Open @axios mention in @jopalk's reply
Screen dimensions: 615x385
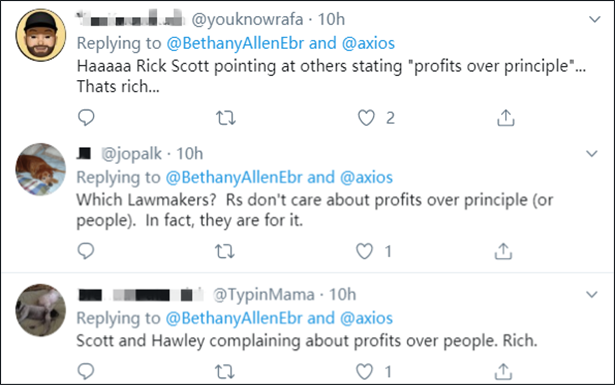(366, 177)
